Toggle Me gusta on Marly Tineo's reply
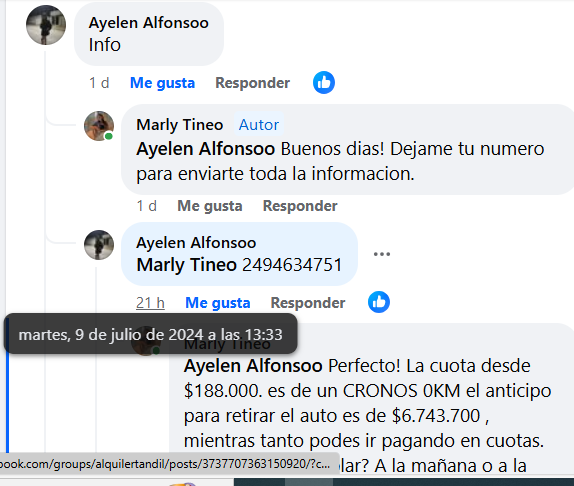This screenshot has width=574, height=486. point(210,206)
